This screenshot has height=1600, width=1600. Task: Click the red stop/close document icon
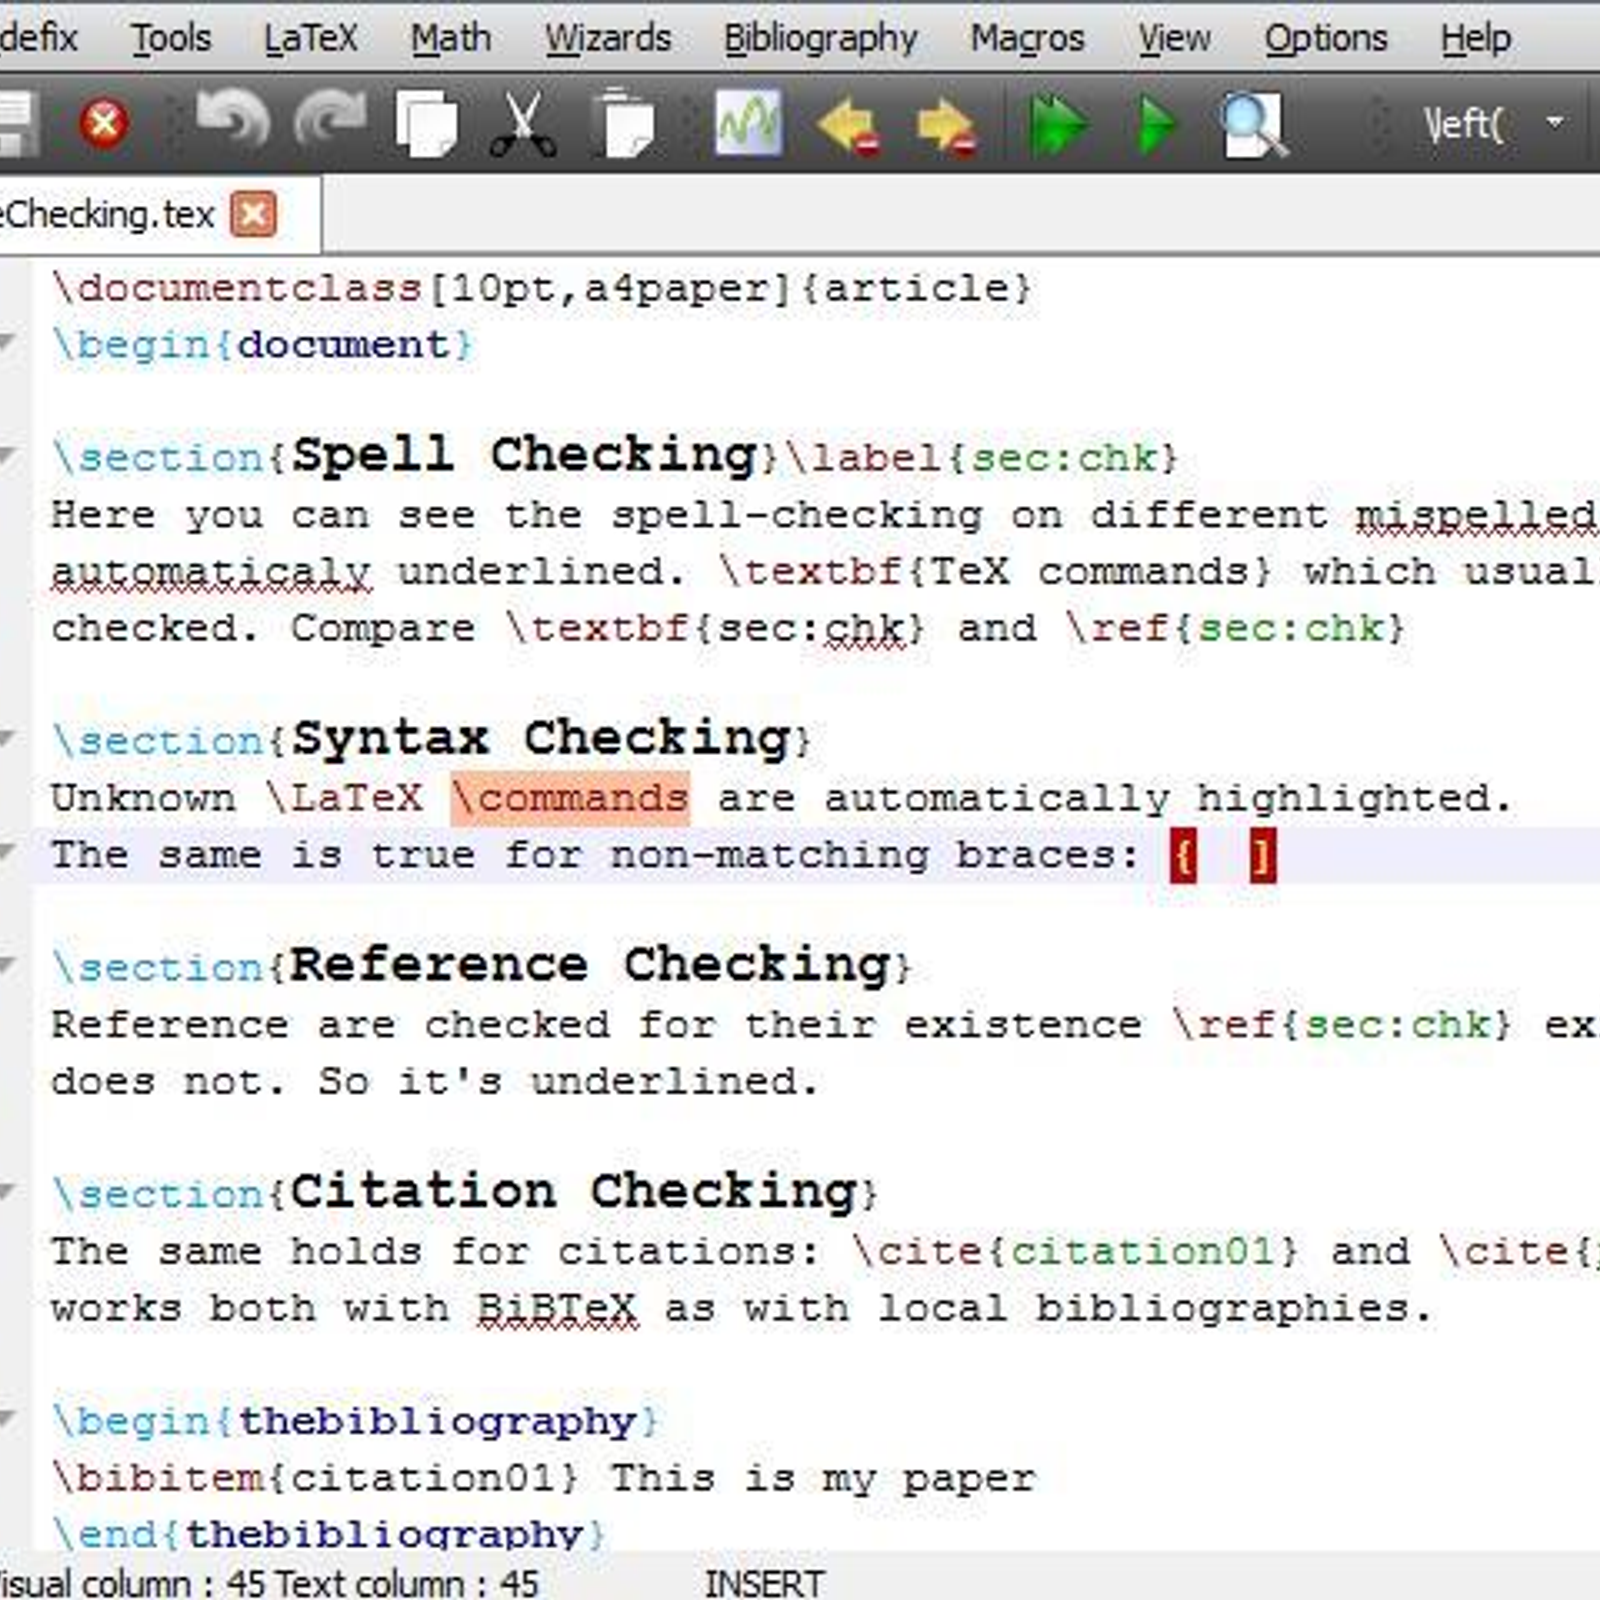point(104,124)
